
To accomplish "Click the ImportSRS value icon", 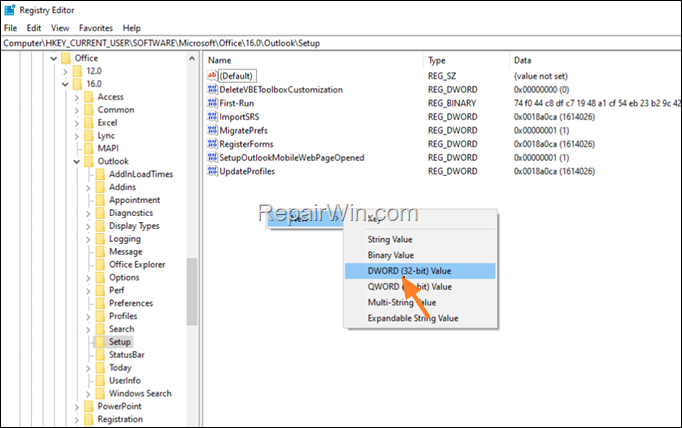I will [212, 117].
